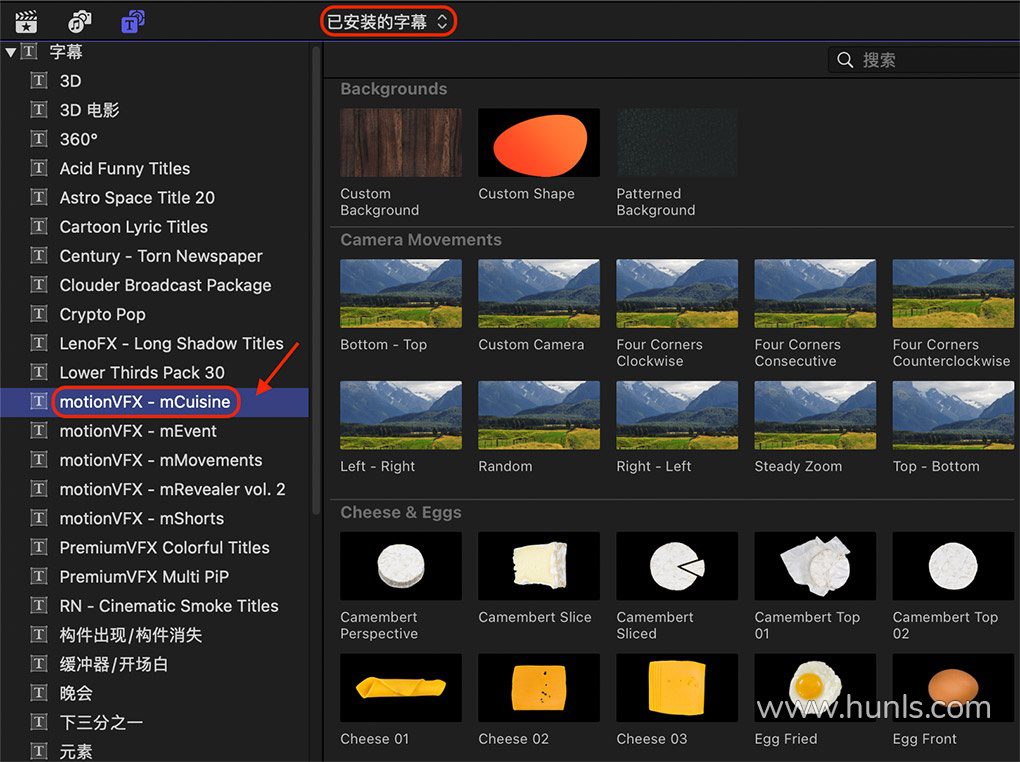The width and height of the screenshot is (1020, 762).
Task: Select the Custom Shape orange thumbnail
Action: pyautogui.click(x=539, y=143)
